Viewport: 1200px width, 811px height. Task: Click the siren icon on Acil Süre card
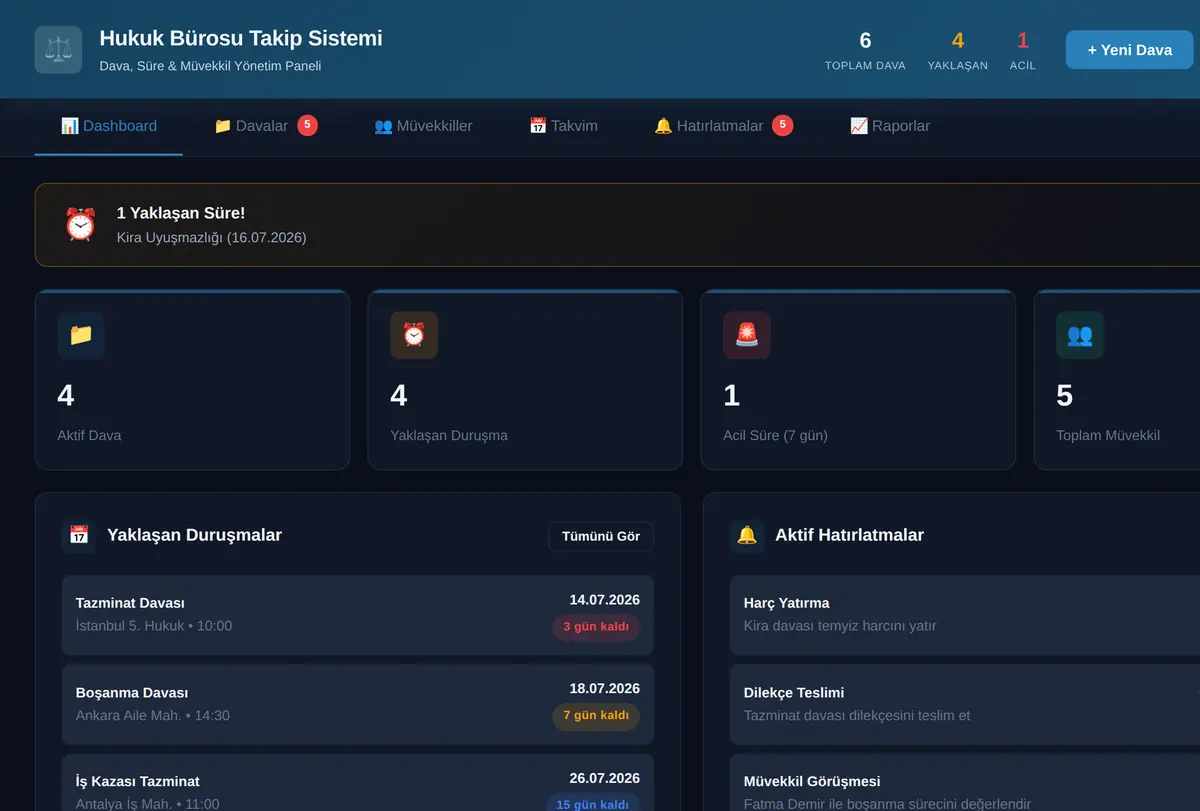pos(747,335)
